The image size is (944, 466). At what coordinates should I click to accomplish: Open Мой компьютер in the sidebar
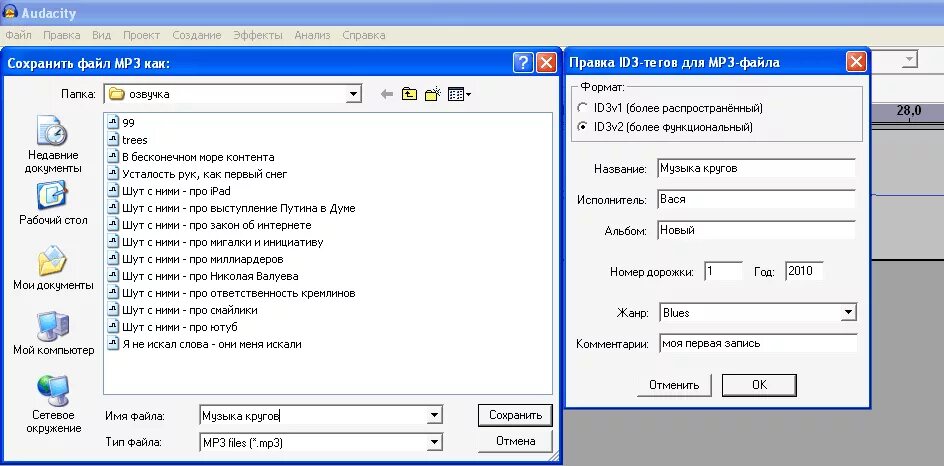[x=53, y=333]
